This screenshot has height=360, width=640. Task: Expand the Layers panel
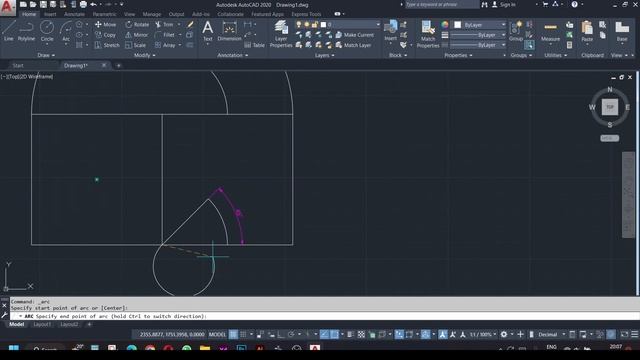tap(324, 55)
